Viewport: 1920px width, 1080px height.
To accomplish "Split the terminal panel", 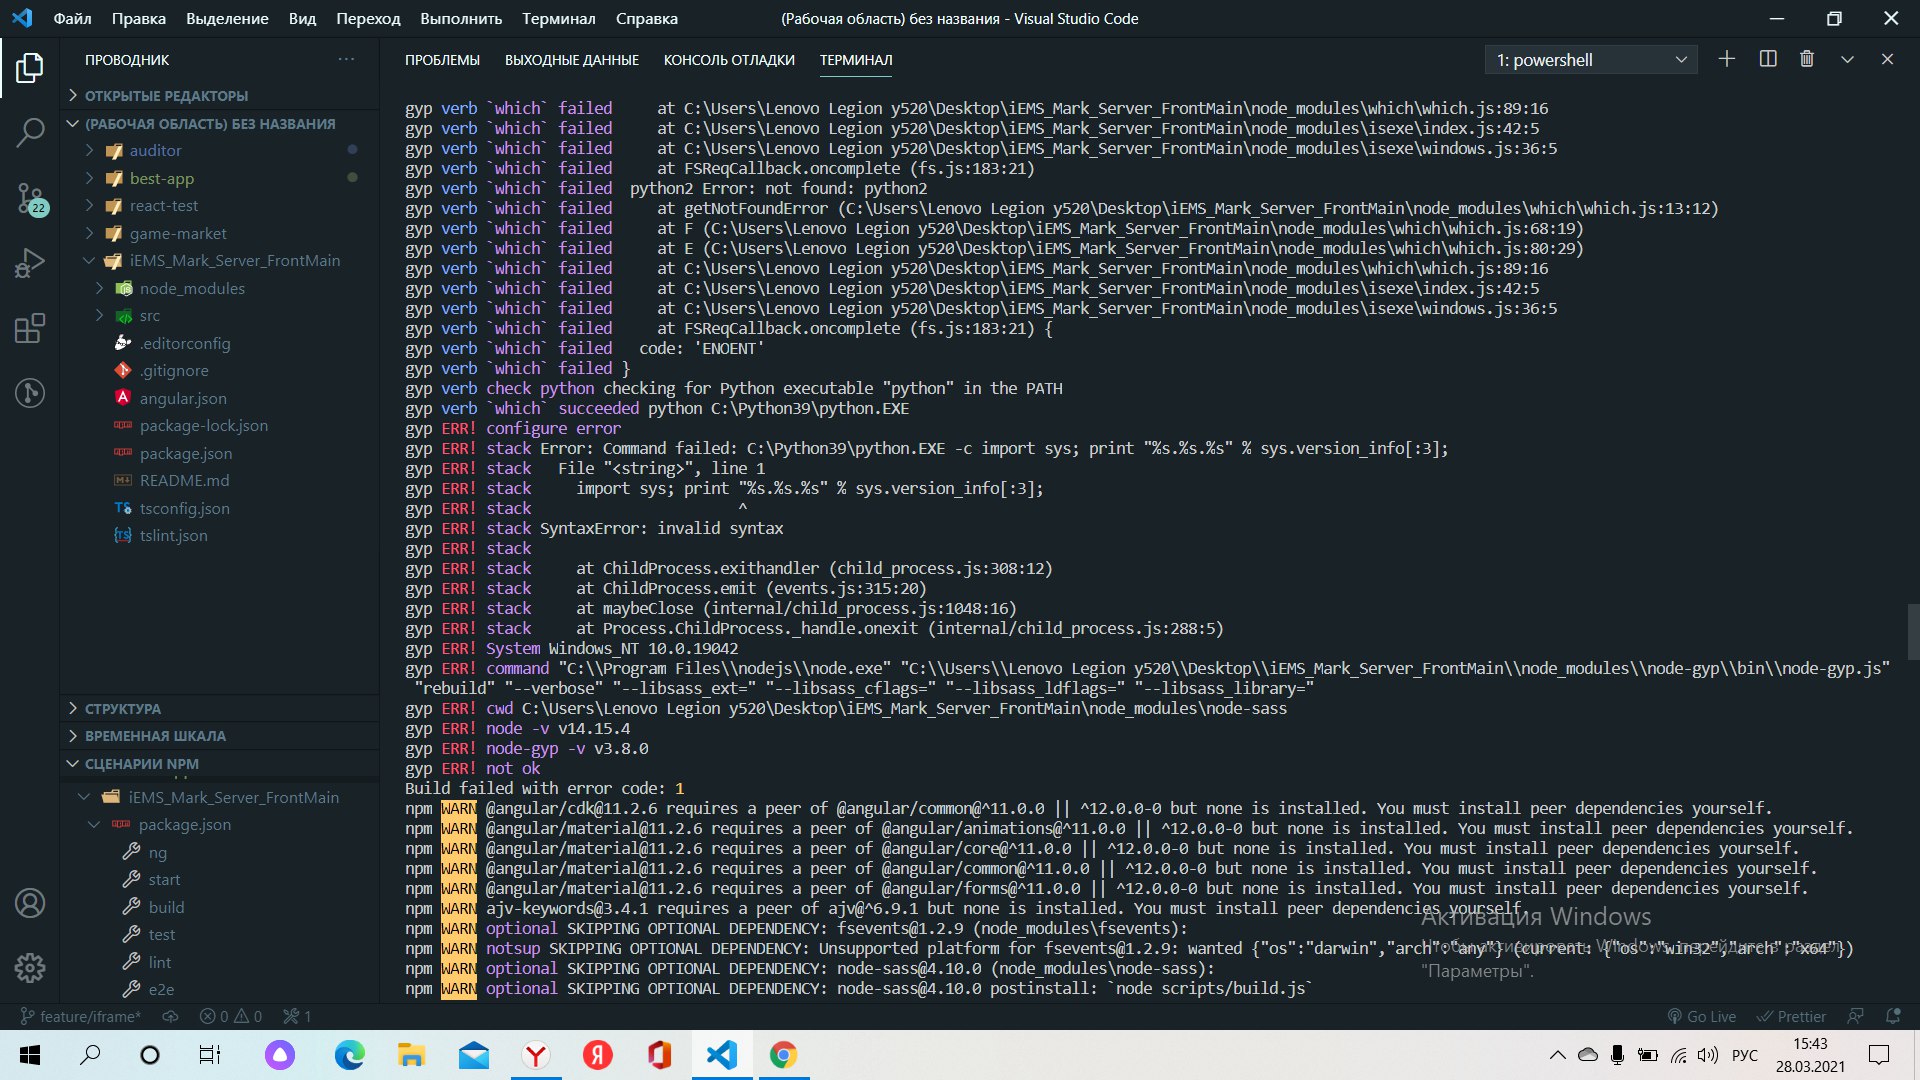I will [x=1768, y=59].
